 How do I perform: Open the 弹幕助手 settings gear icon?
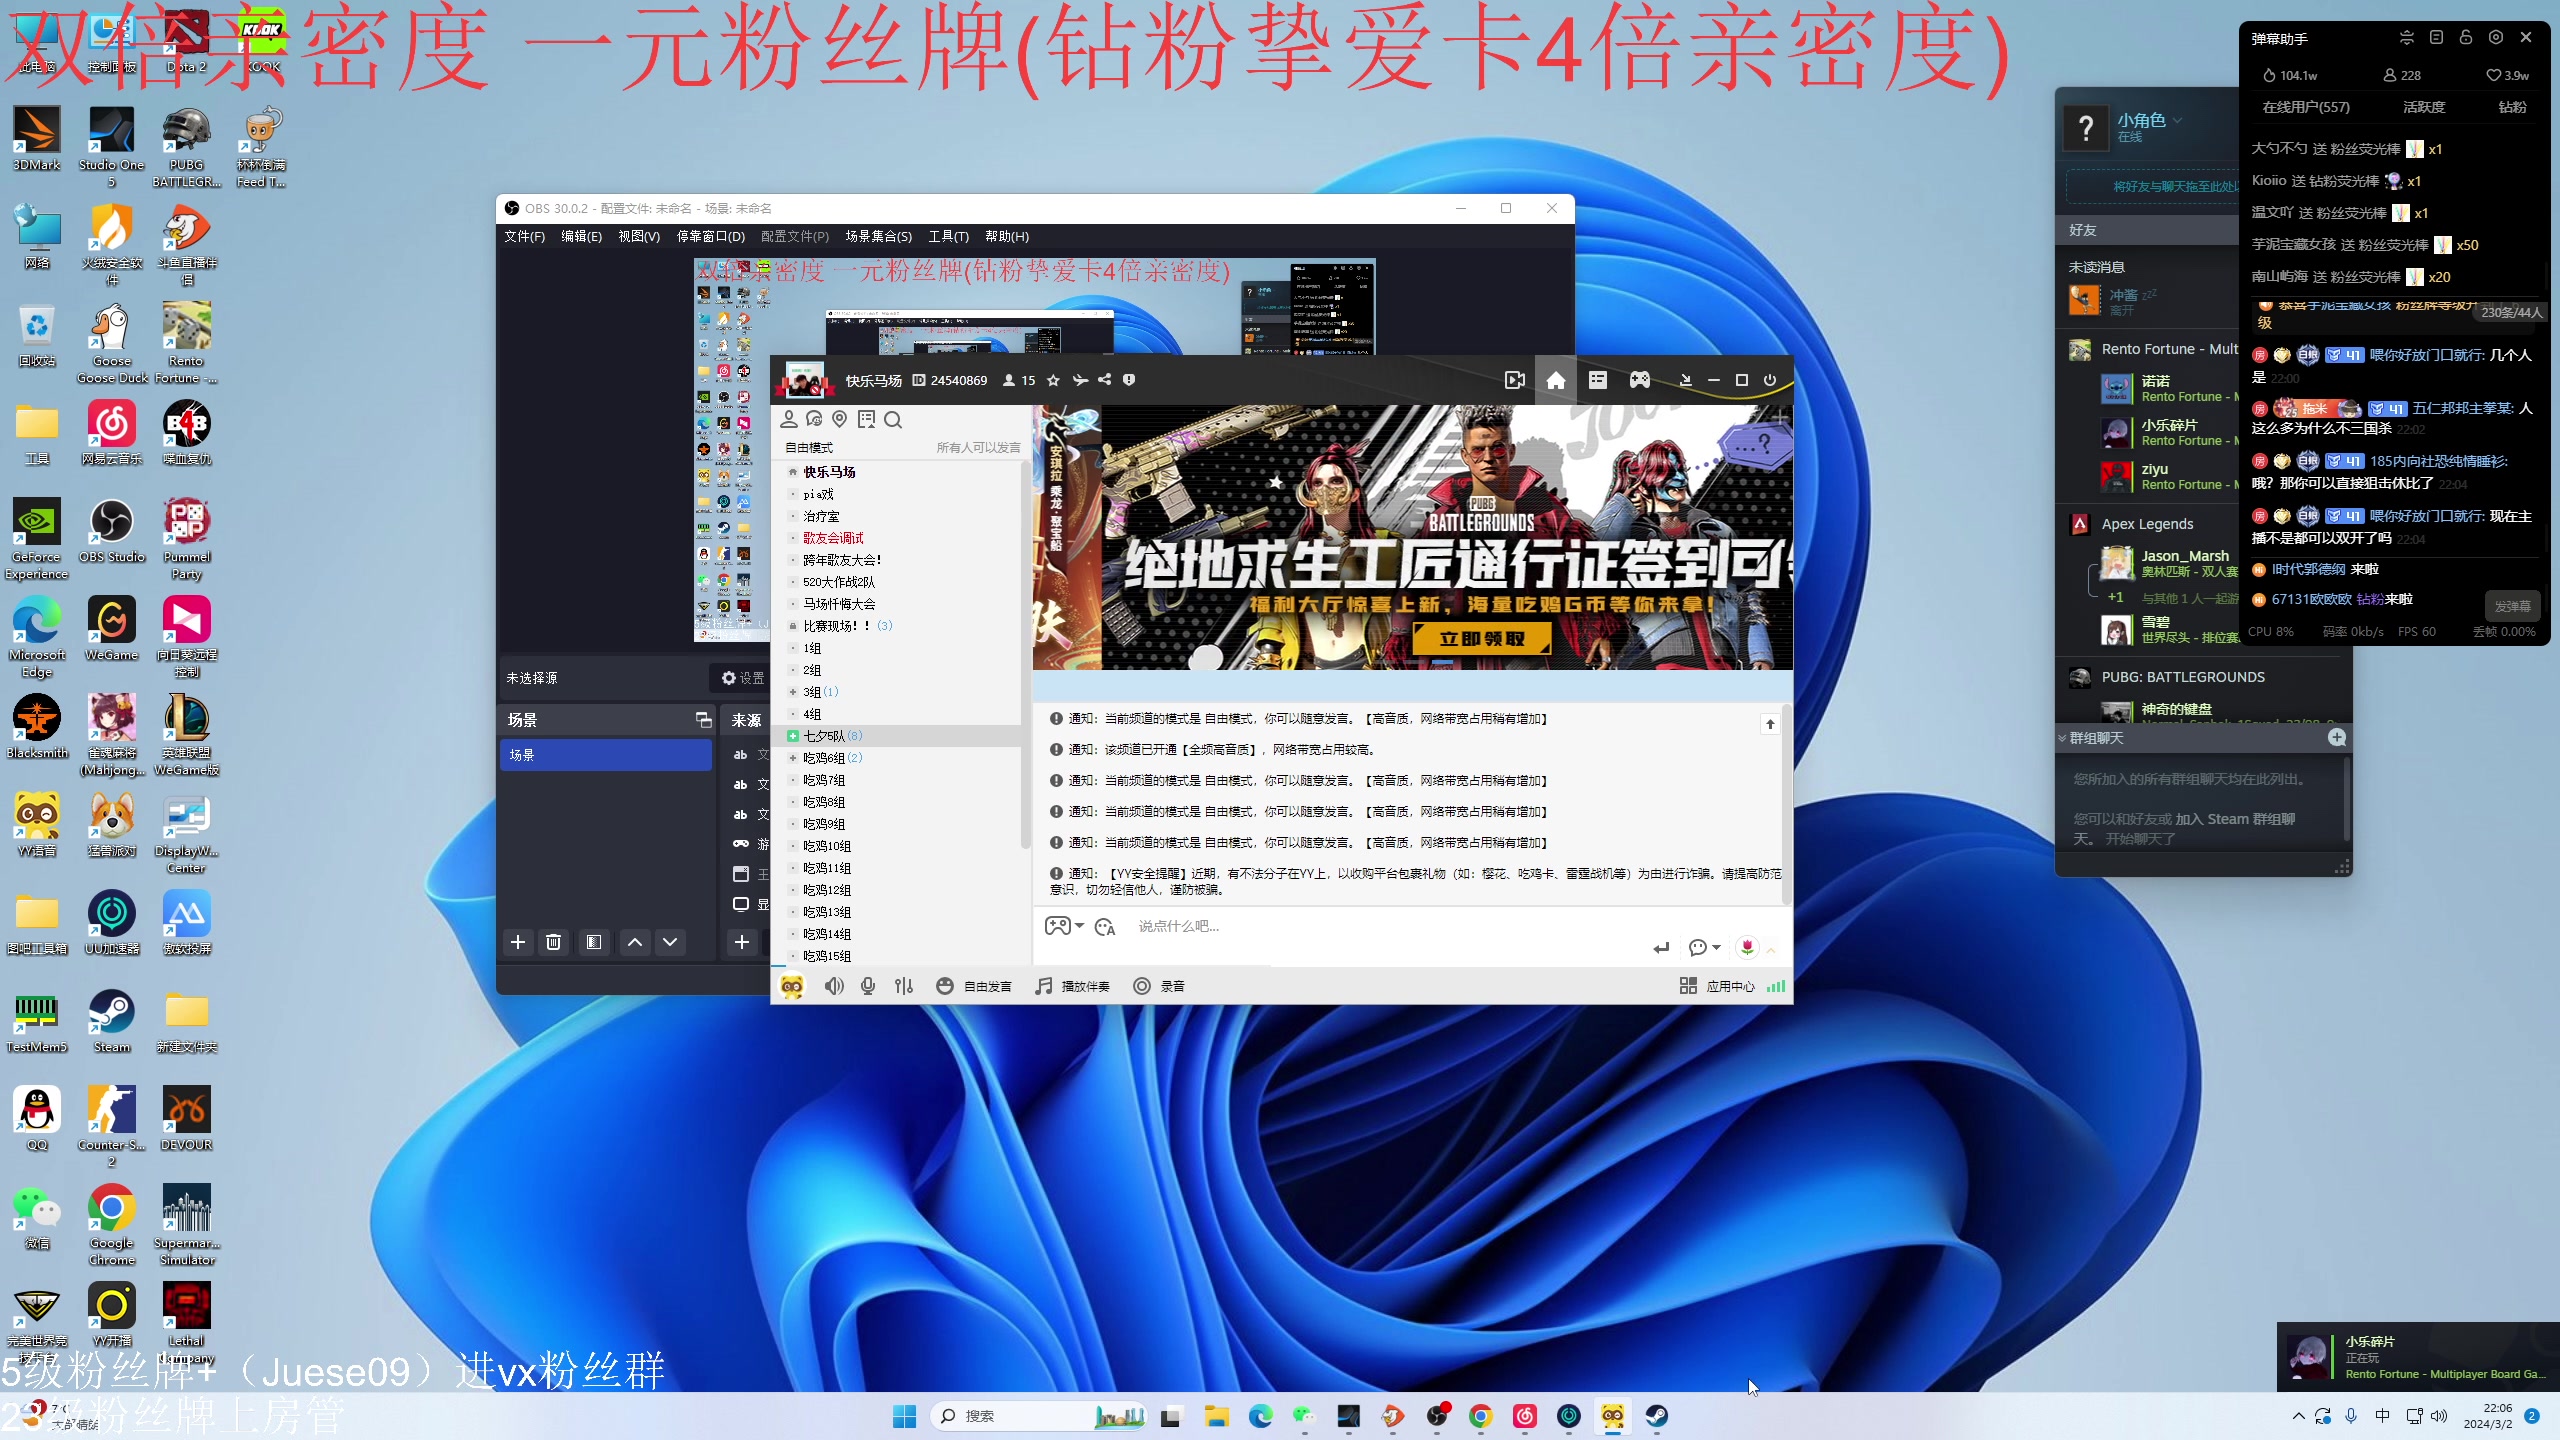2496,37
